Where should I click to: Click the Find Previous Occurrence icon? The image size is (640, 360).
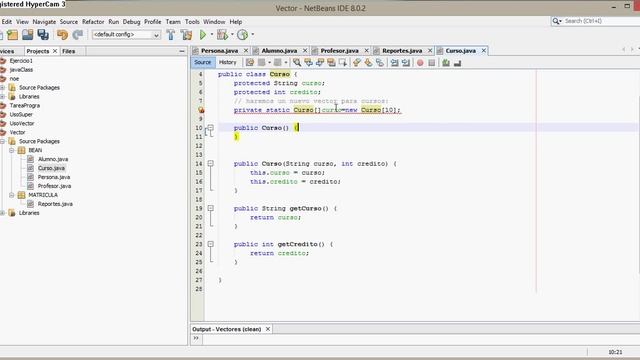(x=309, y=62)
